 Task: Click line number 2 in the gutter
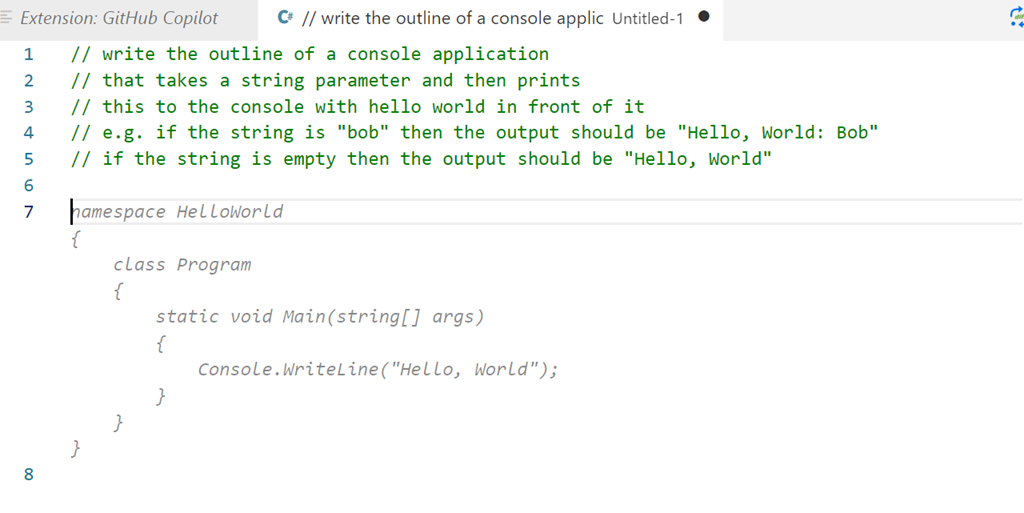pyautogui.click(x=28, y=80)
